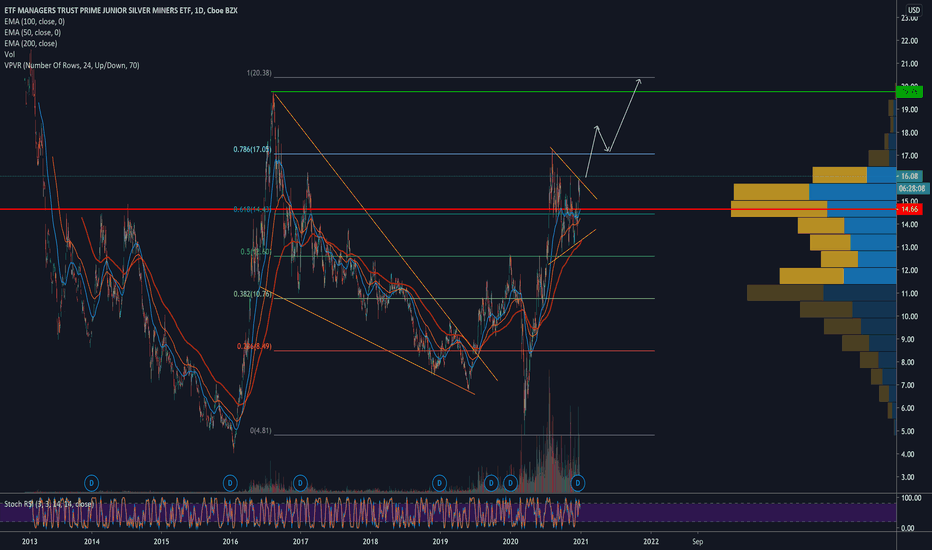
Task: Click the 16.08 current price label
Action: [909, 176]
